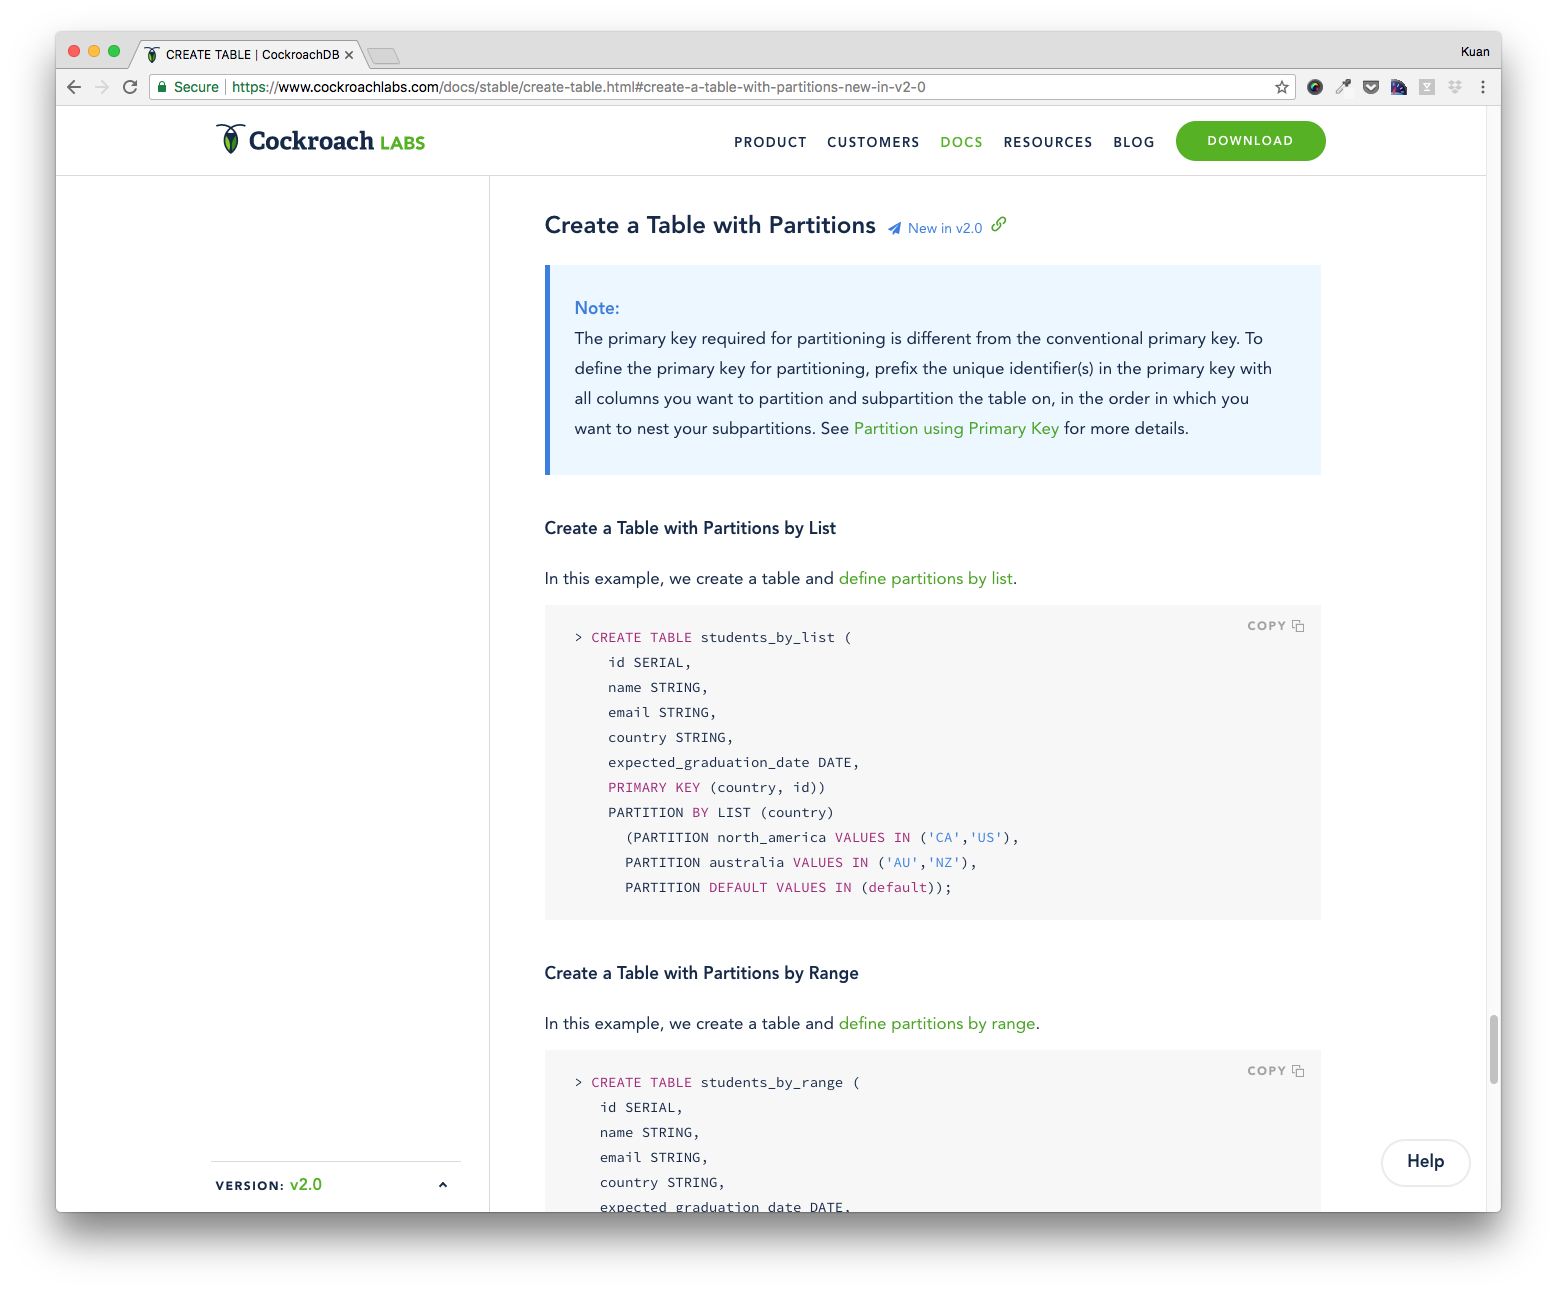Click the PARTITION DEFAULT VALUES code line
This screenshot has height=1292, width=1557.
pos(789,888)
